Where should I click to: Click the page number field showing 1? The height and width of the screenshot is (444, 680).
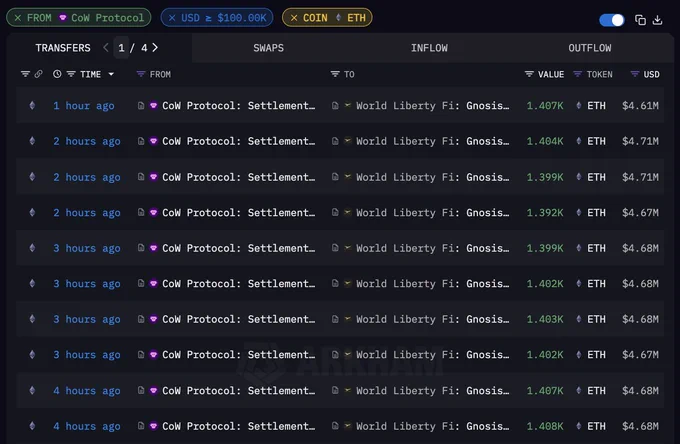tap(121, 48)
